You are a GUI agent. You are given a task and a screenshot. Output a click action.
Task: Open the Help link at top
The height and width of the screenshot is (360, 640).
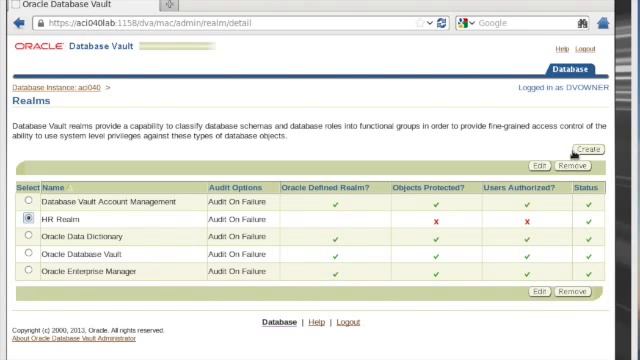click(562, 49)
